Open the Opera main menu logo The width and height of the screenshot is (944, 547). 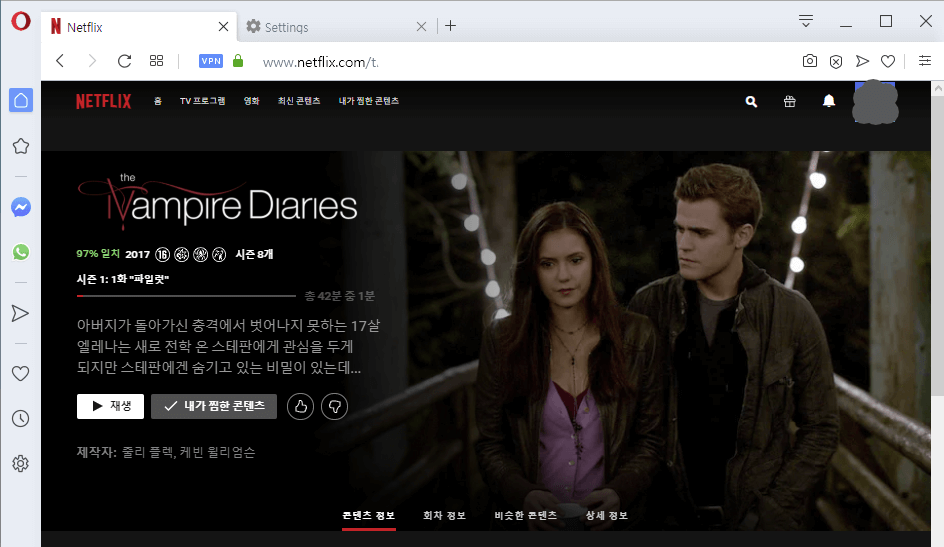[x=21, y=22]
